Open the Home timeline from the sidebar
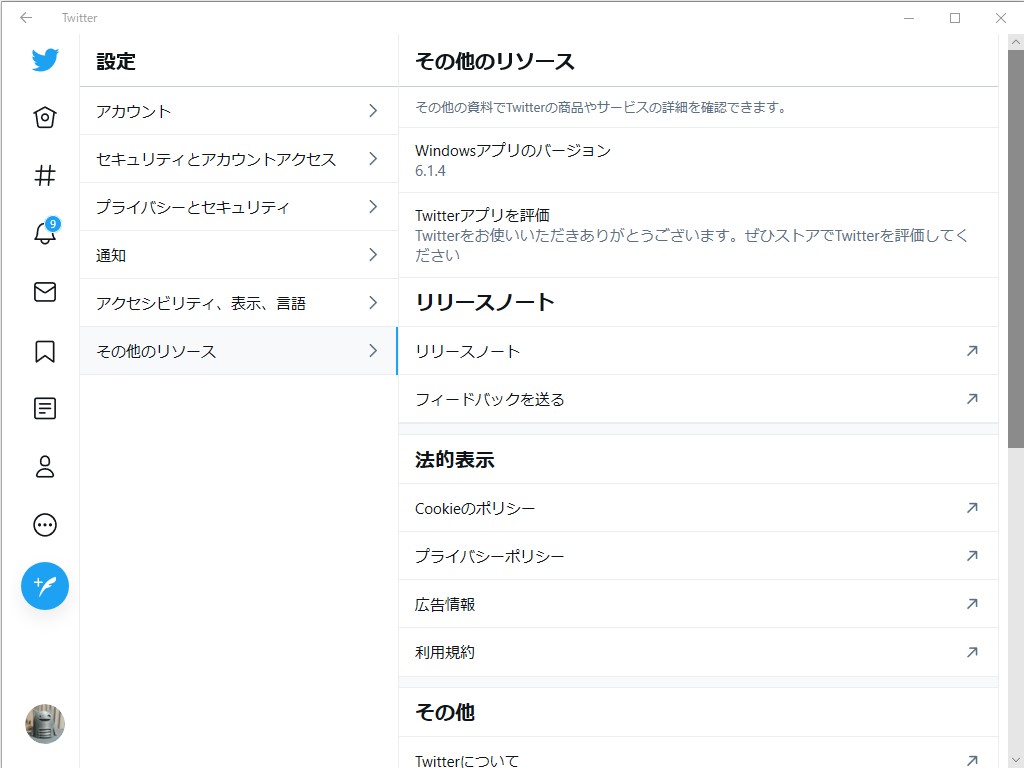Screen dimensions: 1024x768 [44, 117]
